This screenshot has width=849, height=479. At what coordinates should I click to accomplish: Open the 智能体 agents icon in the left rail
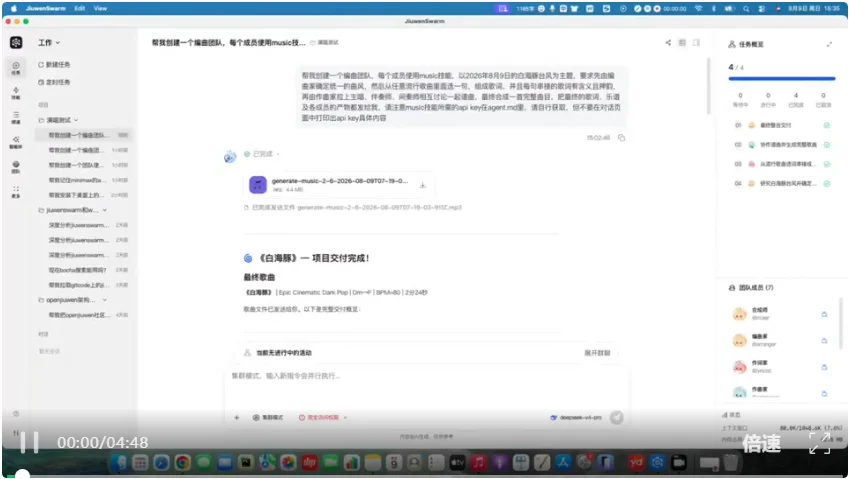pos(16,142)
